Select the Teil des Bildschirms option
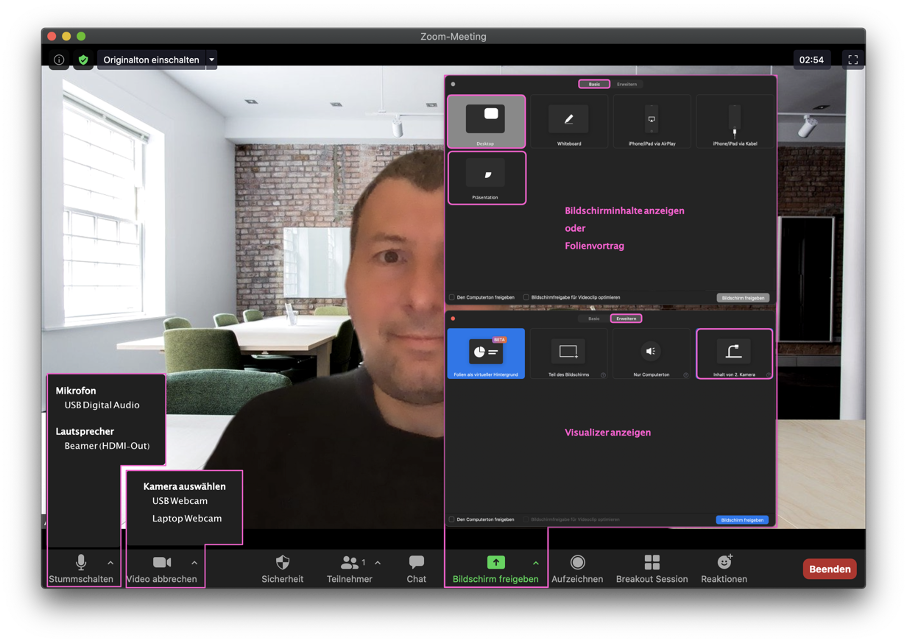908x644 pixels. pos(569,354)
